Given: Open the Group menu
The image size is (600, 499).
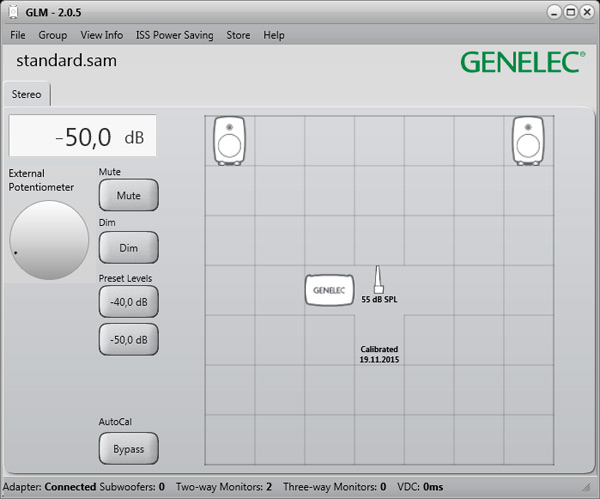Looking at the screenshot, I should tap(53, 35).
